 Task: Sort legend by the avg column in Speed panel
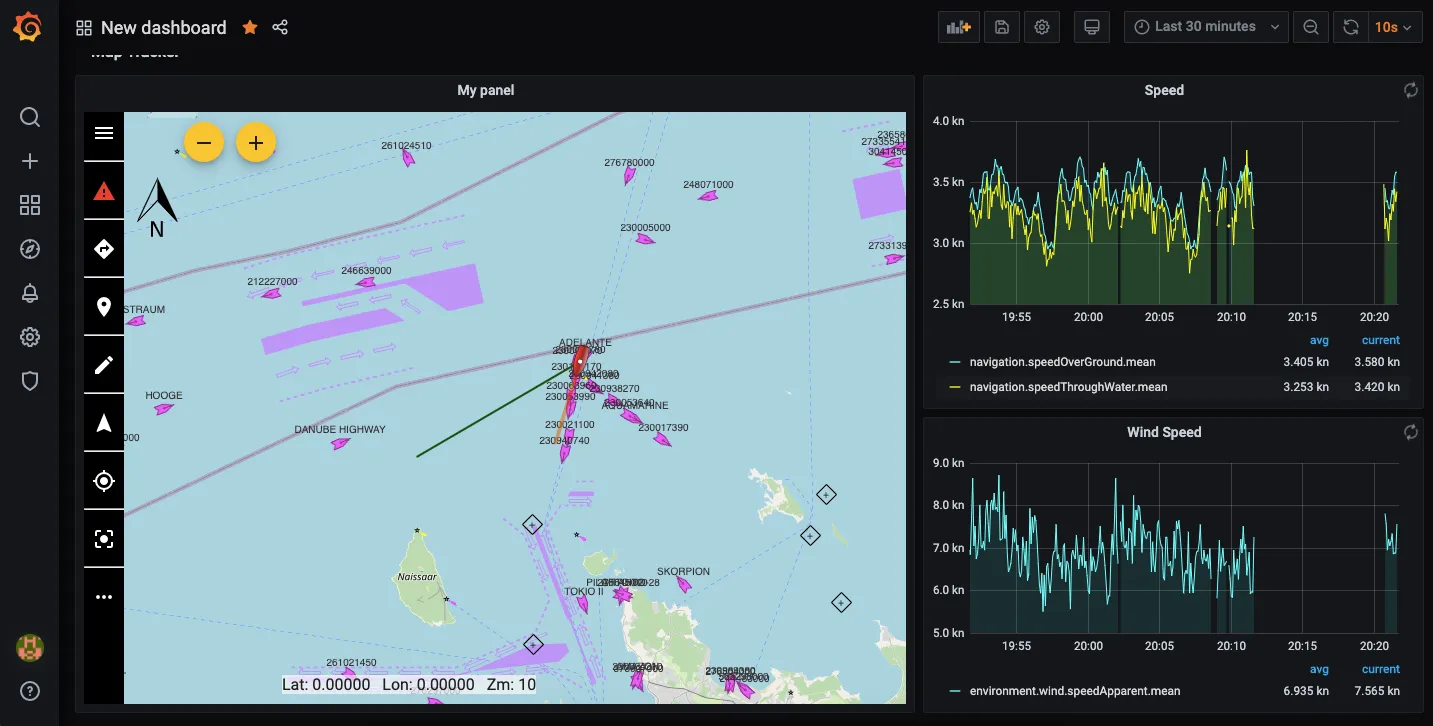click(1319, 340)
